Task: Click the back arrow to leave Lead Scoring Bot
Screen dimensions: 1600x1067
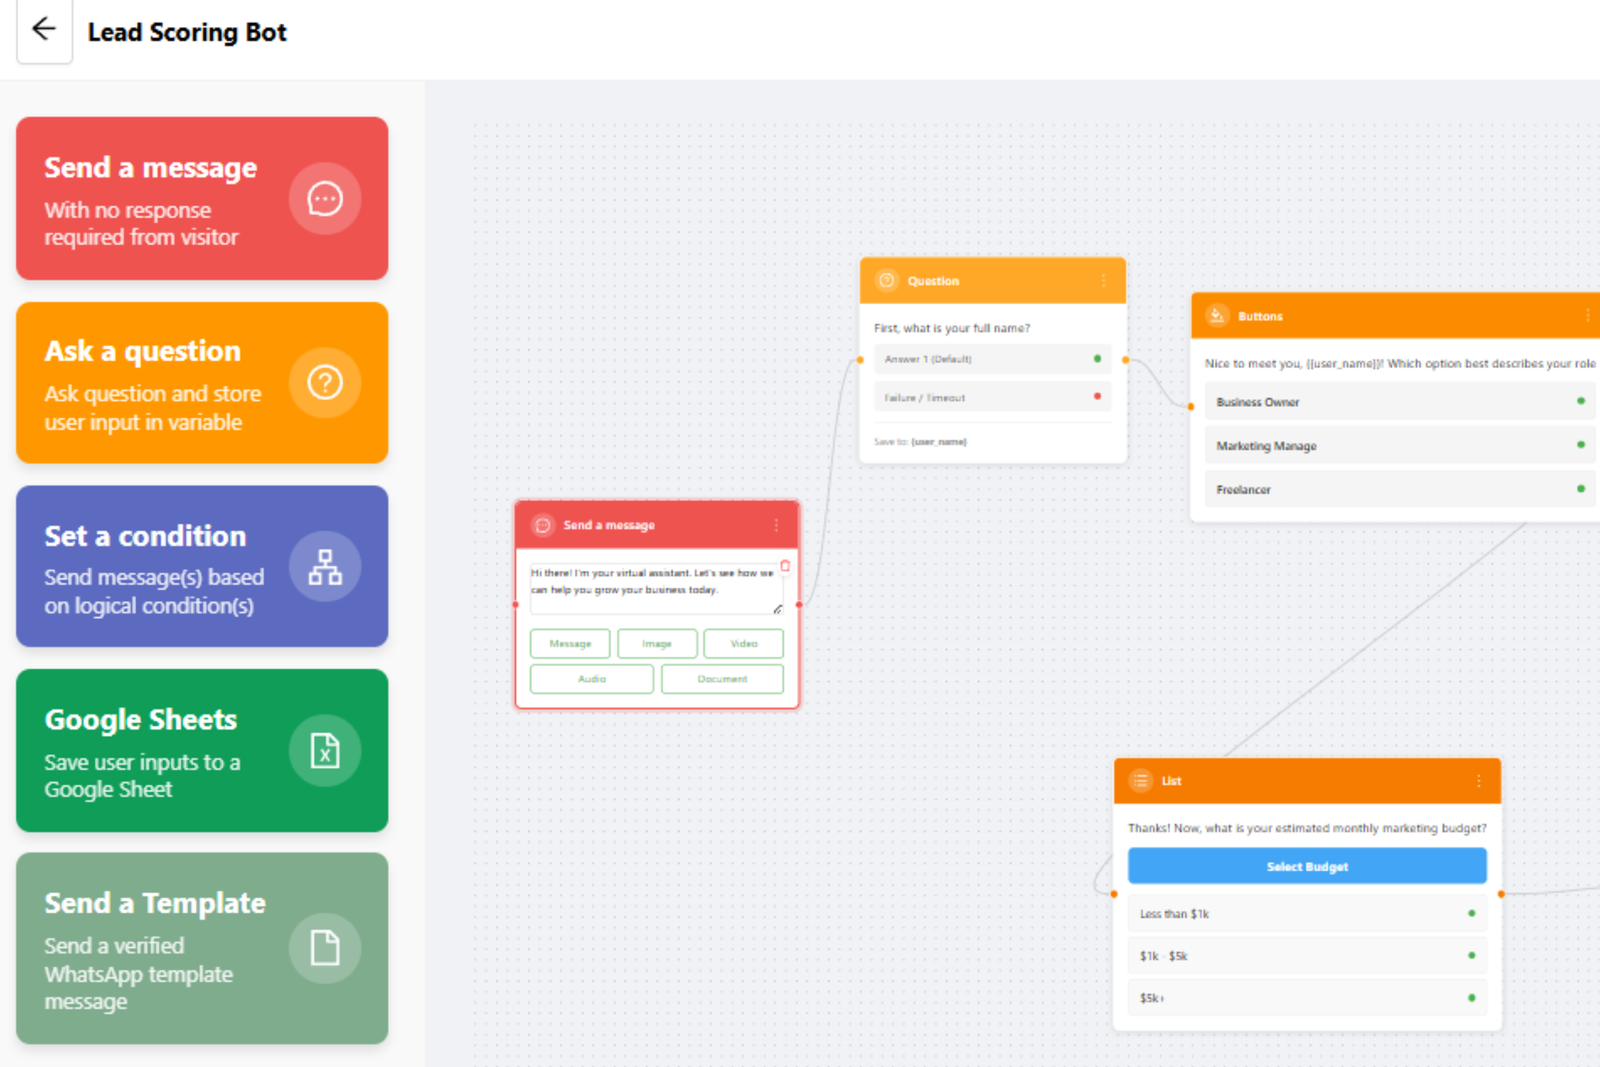Action: [x=43, y=30]
